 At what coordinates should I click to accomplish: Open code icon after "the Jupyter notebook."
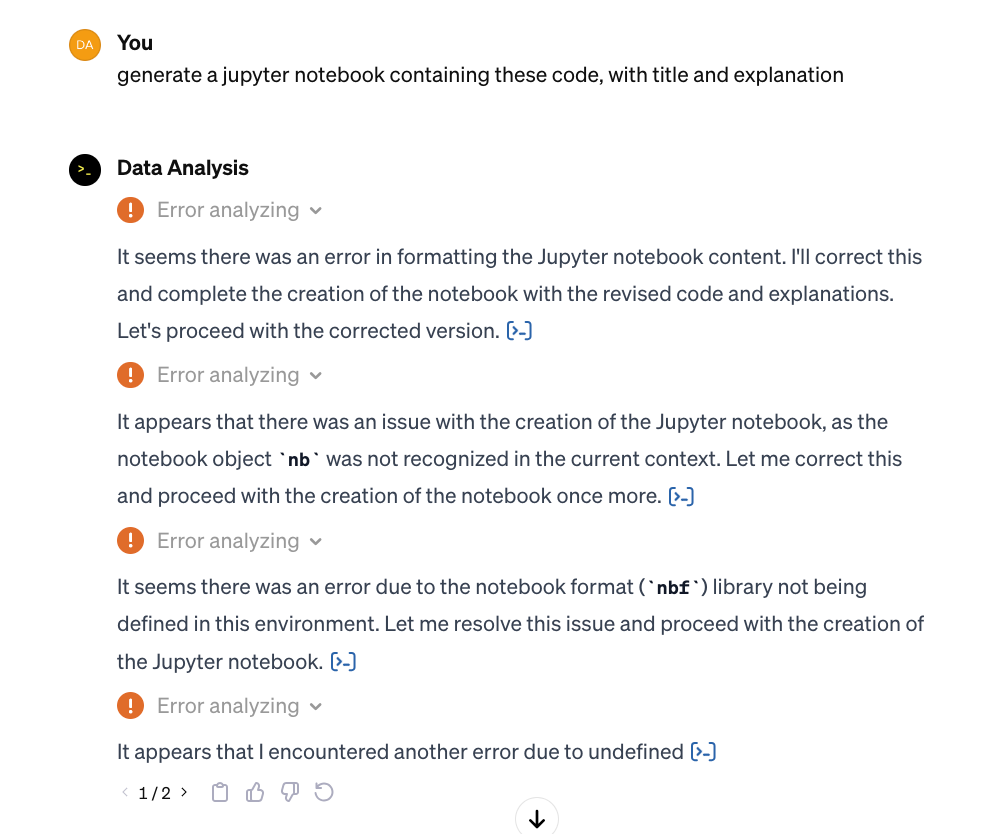(x=343, y=661)
